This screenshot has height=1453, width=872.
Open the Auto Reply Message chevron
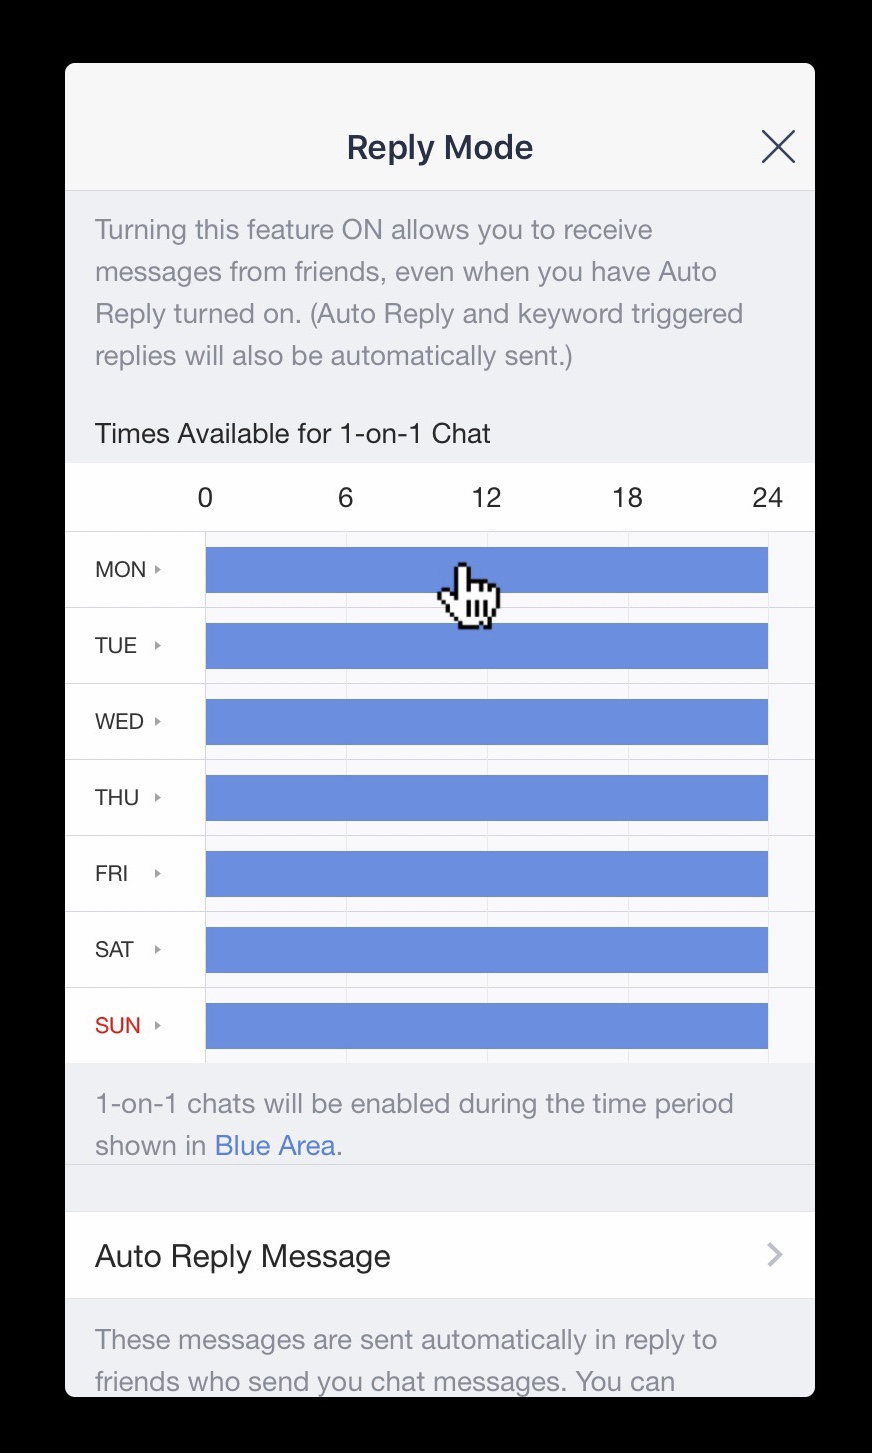point(775,1255)
